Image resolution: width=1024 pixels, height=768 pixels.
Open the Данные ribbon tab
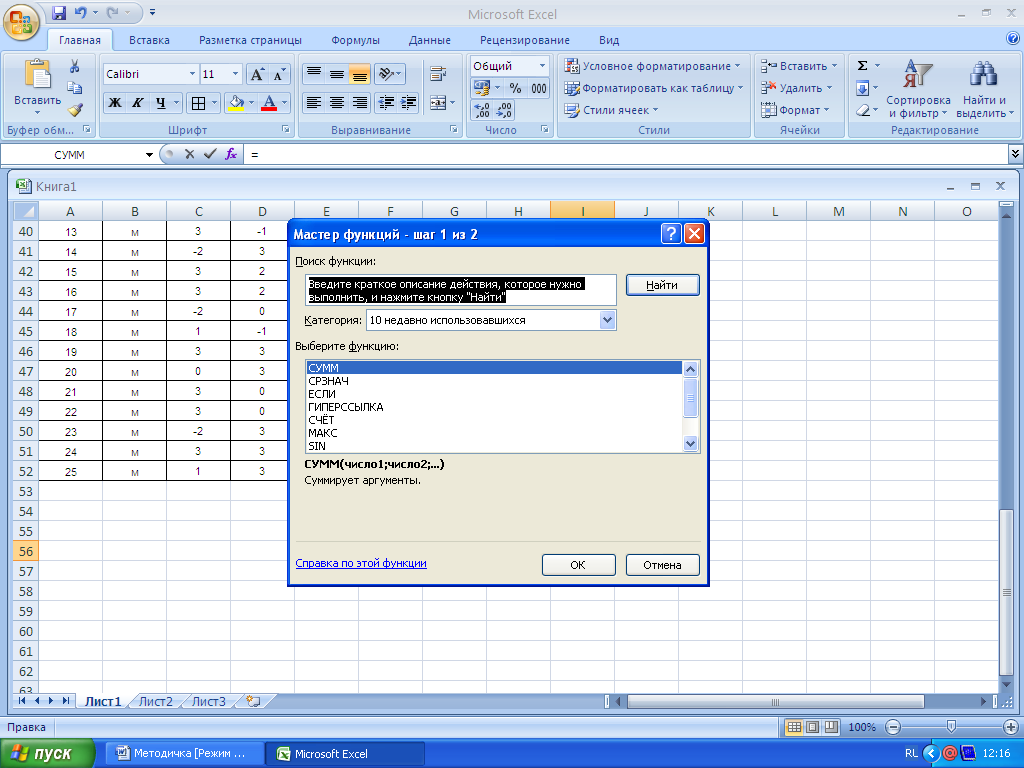pos(430,40)
